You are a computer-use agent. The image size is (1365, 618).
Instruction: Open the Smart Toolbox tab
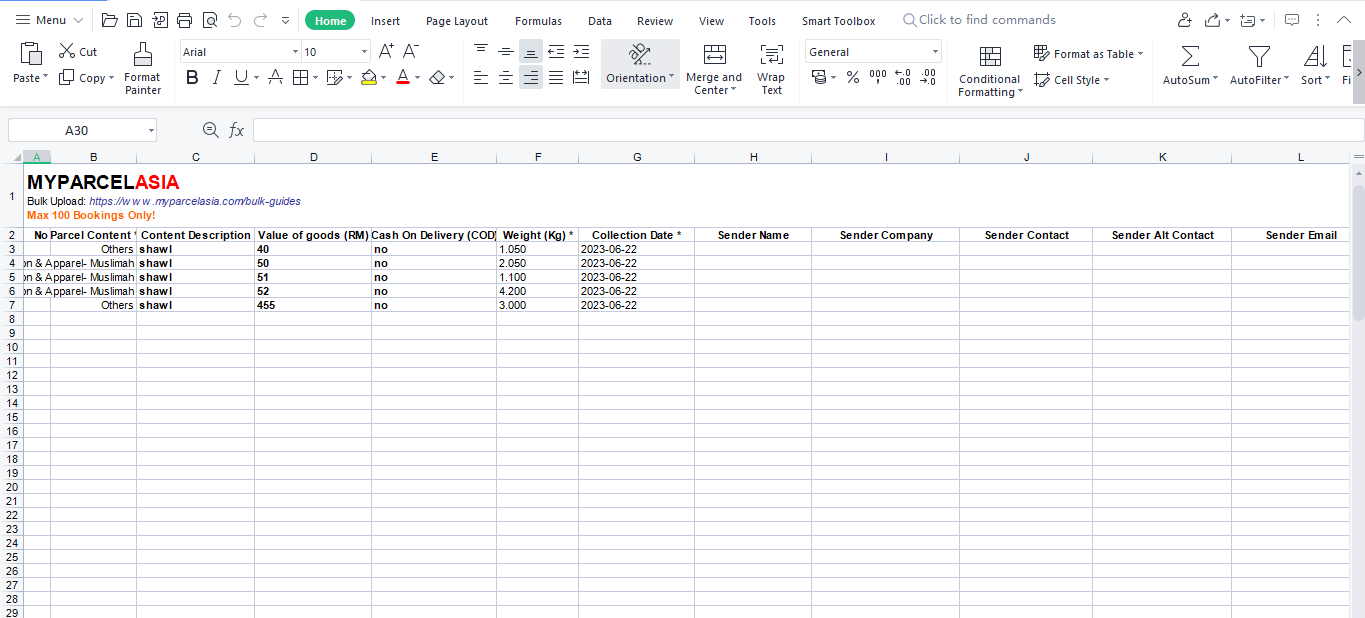(x=838, y=21)
